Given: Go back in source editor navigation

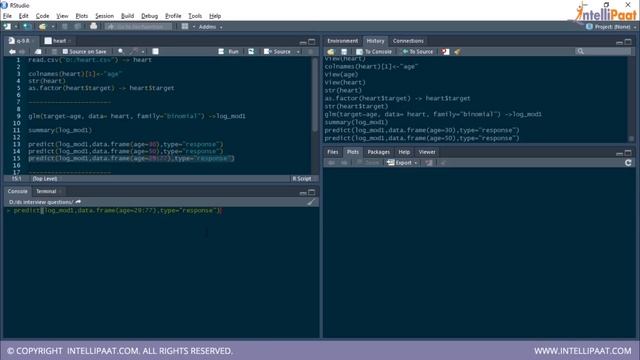Looking at the screenshot, I should [12, 52].
